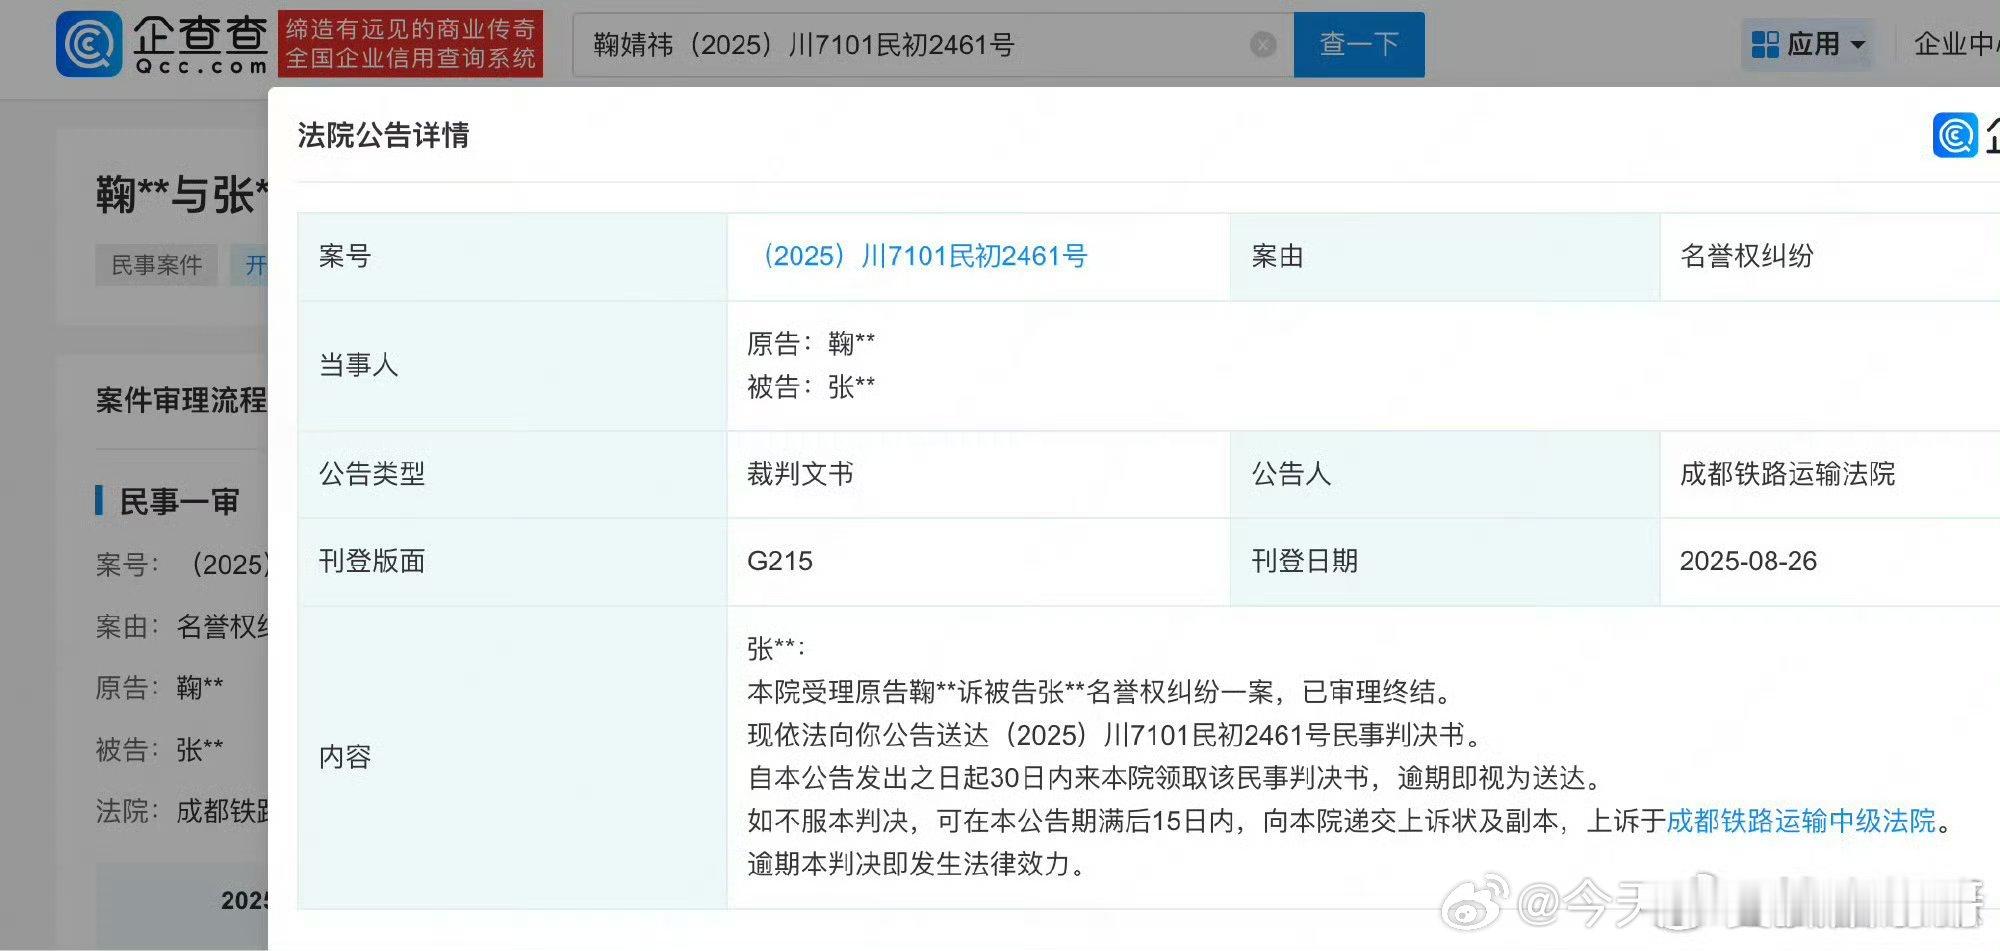Select the 法院公告详情 dialog title
Viewport: 2000px width, 951px height.
[383, 135]
